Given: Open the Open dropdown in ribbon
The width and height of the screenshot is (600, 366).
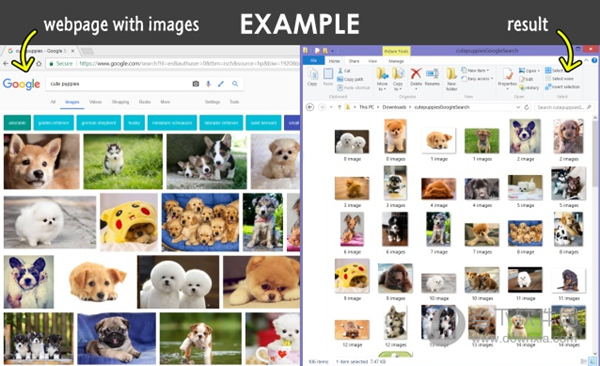Looking at the screenshot, I should (x=530, y=71).
